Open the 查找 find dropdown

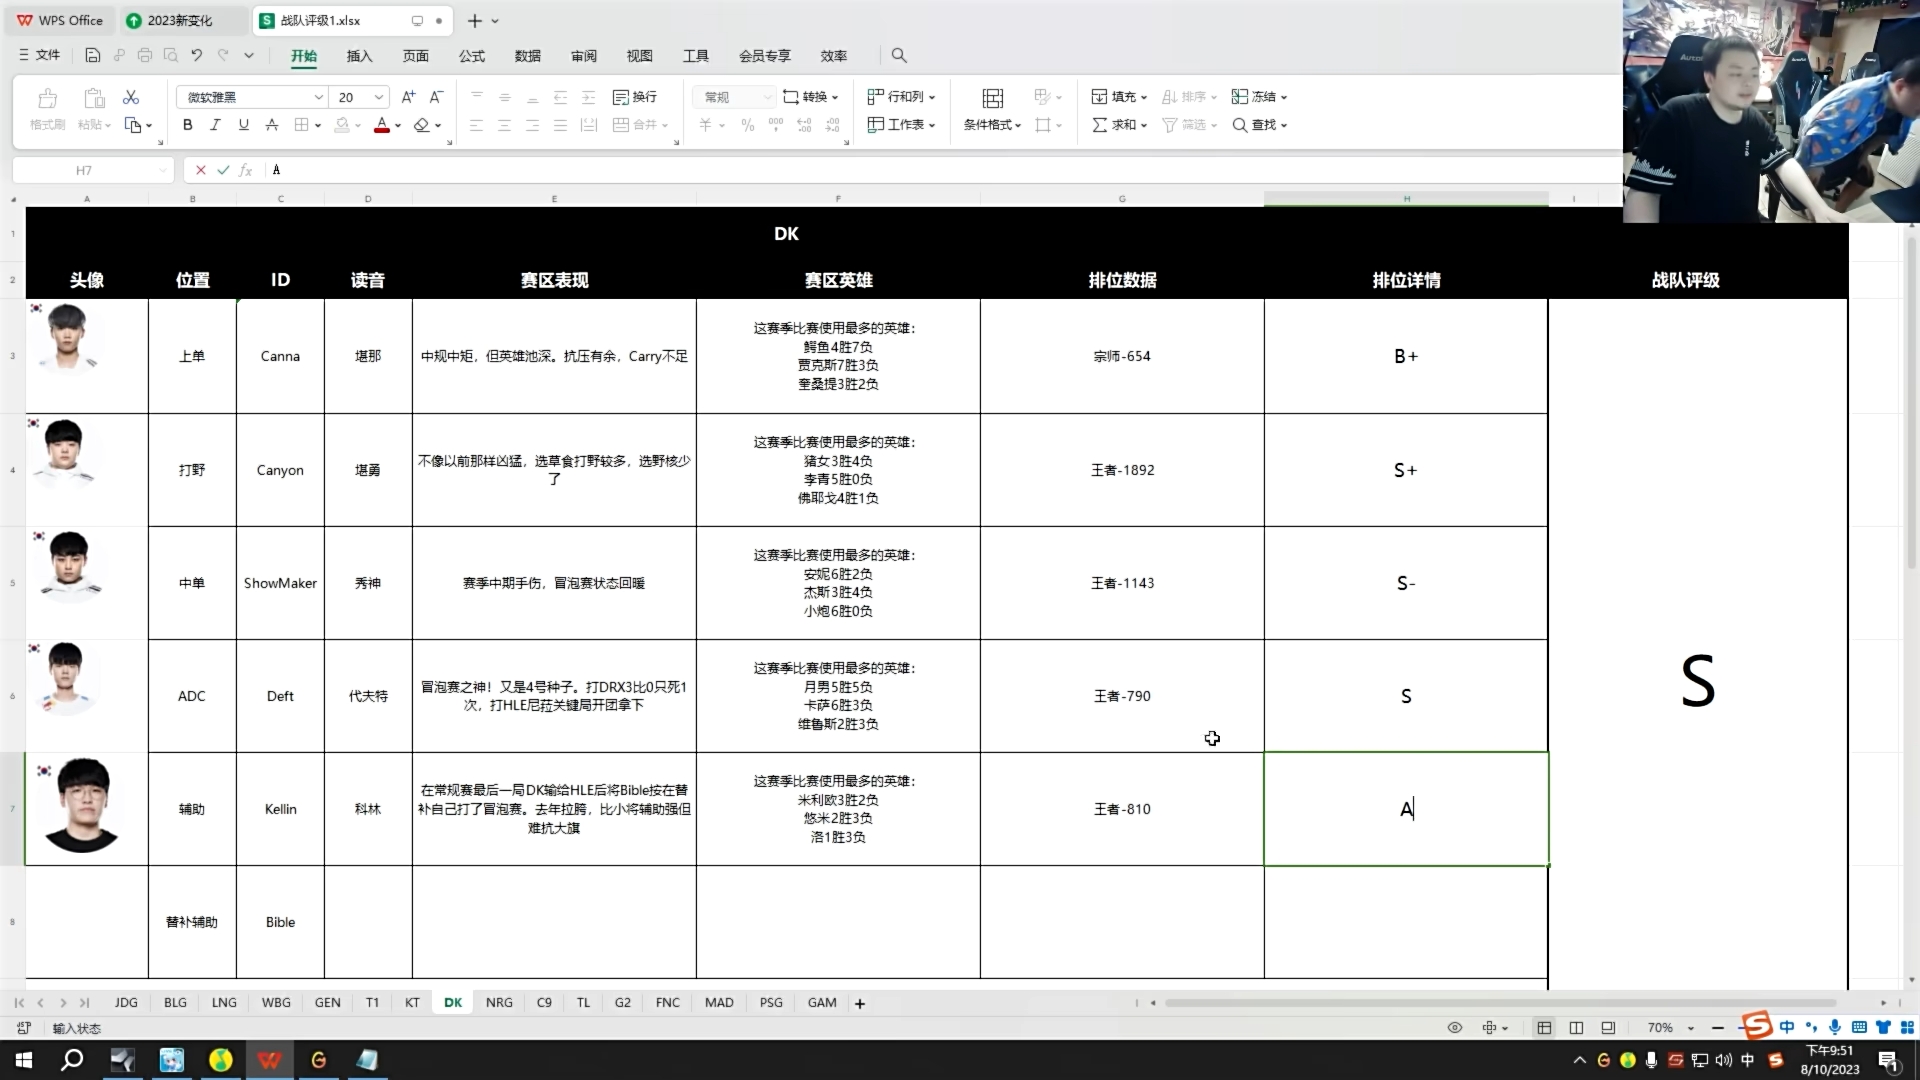click(1259, 125)
